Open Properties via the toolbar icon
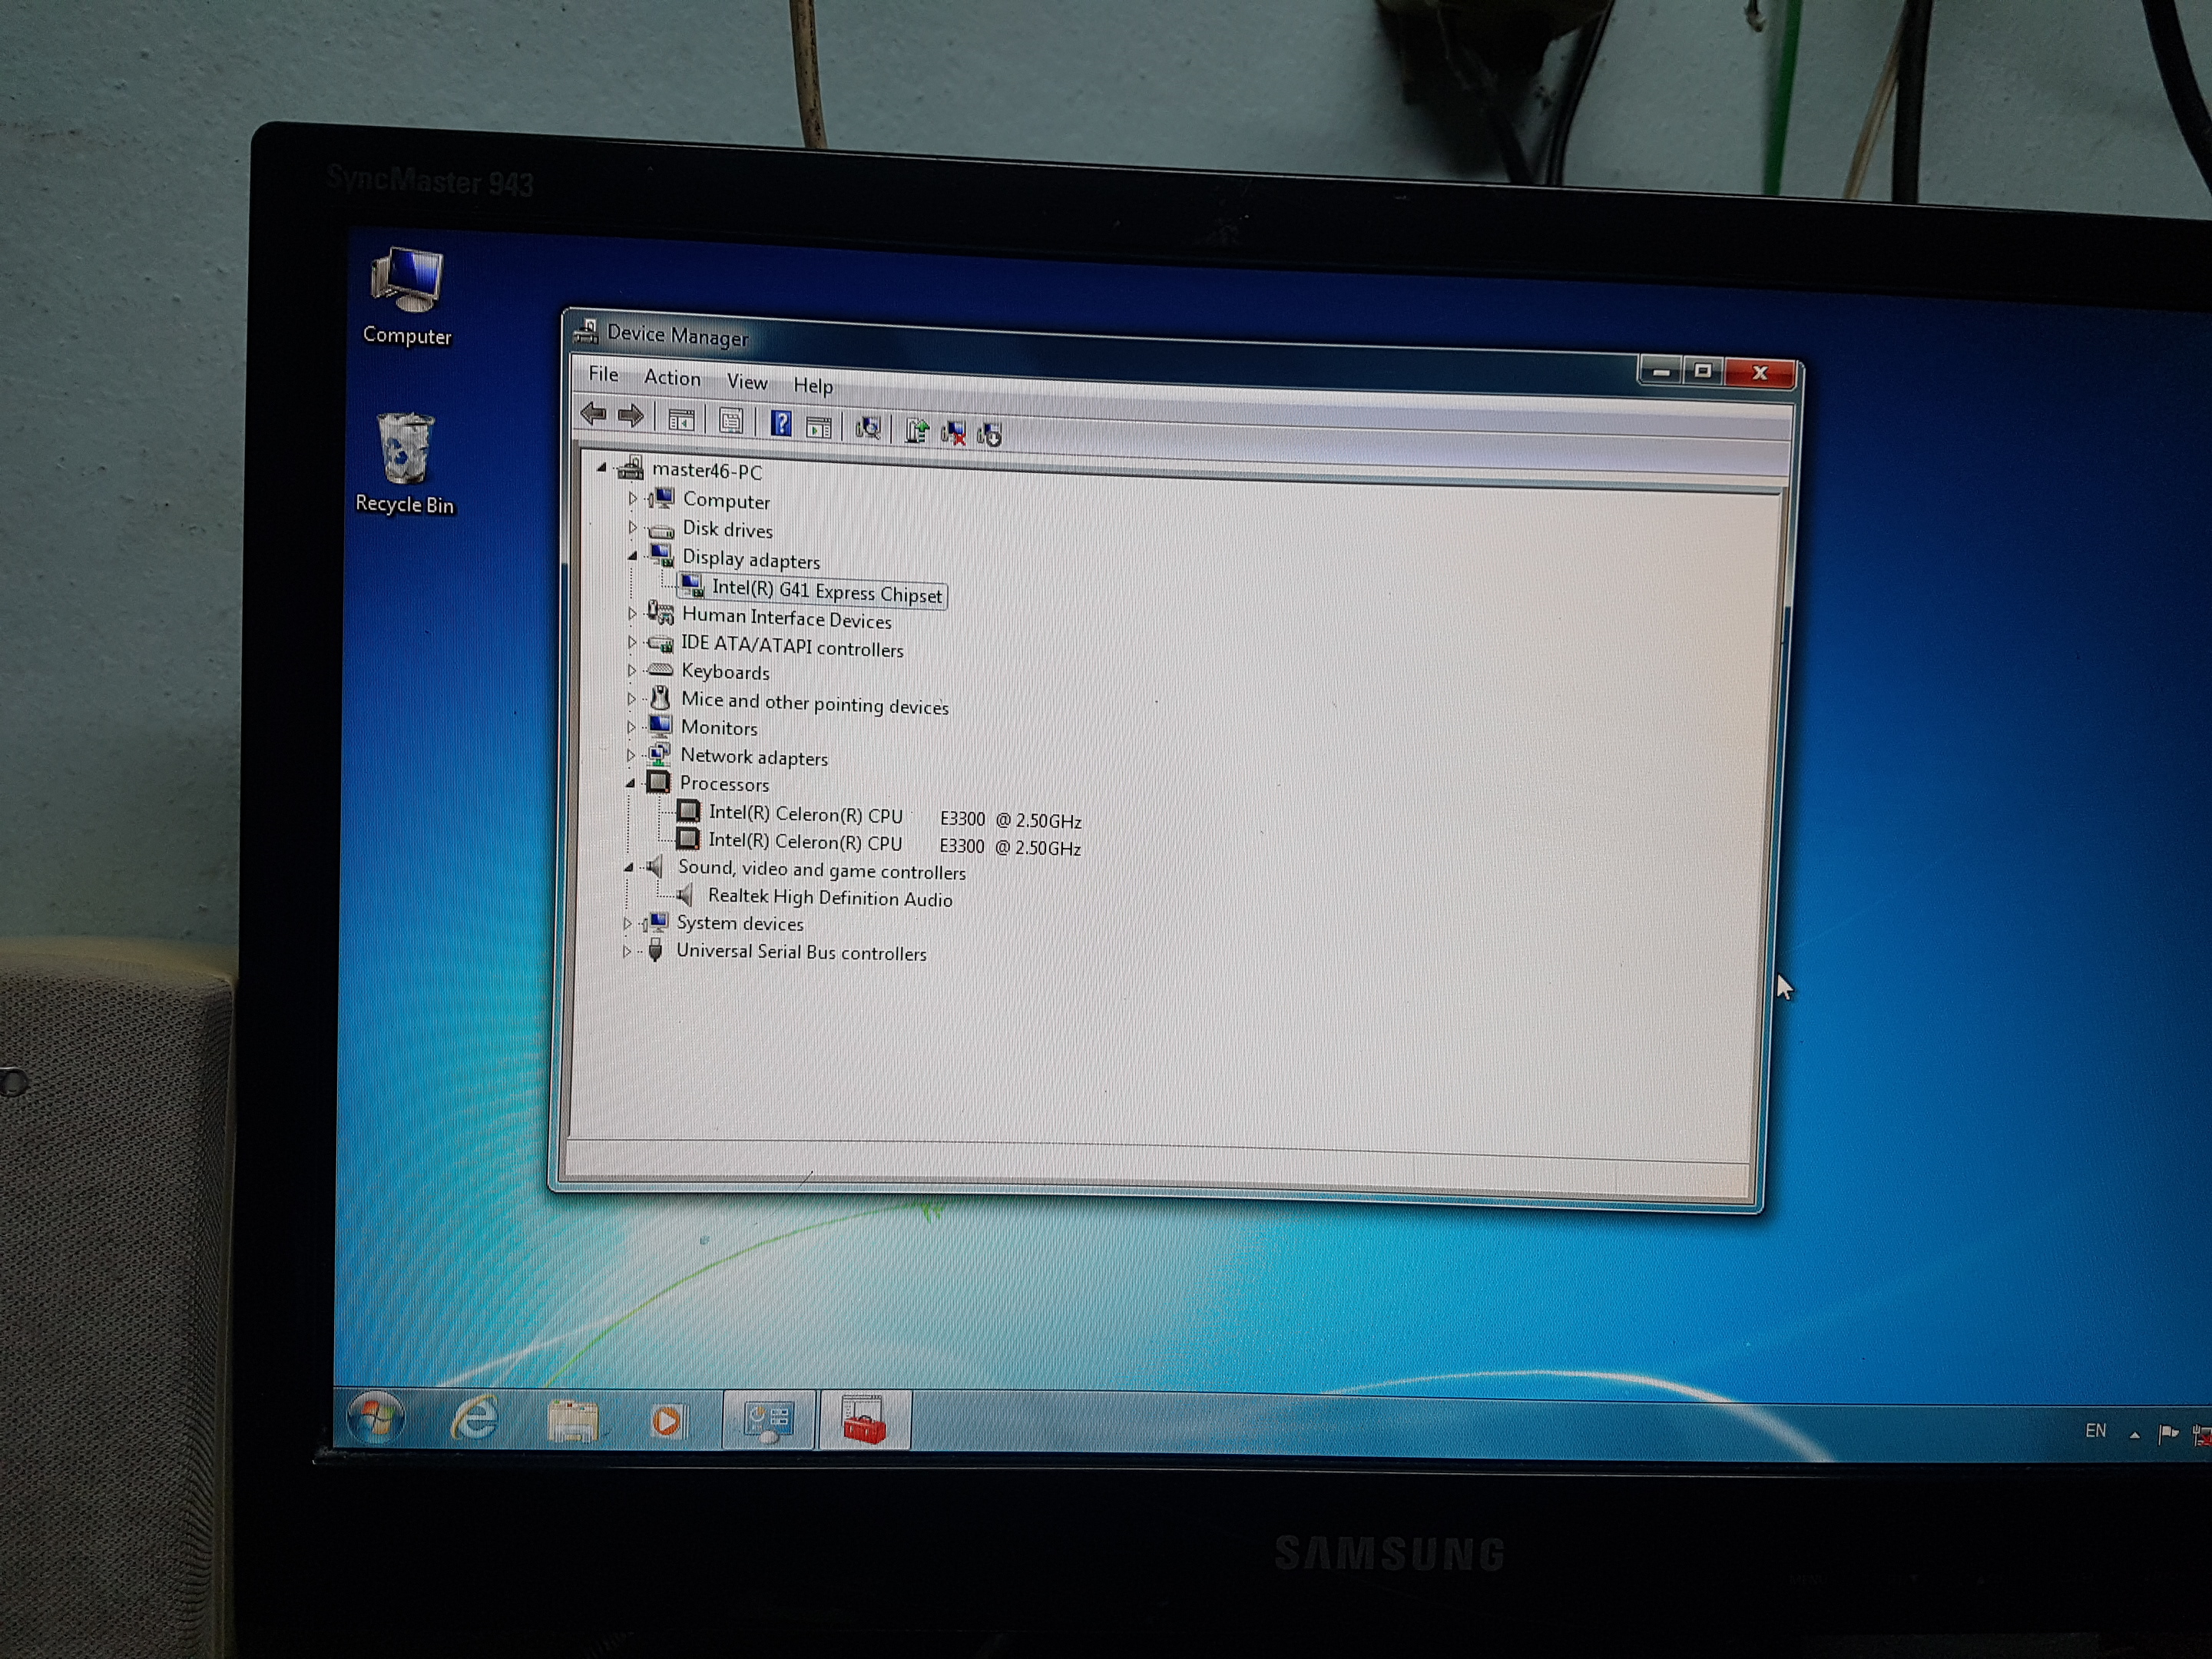This screenshot has width=2212, height=1659. (x=731, y=421)
